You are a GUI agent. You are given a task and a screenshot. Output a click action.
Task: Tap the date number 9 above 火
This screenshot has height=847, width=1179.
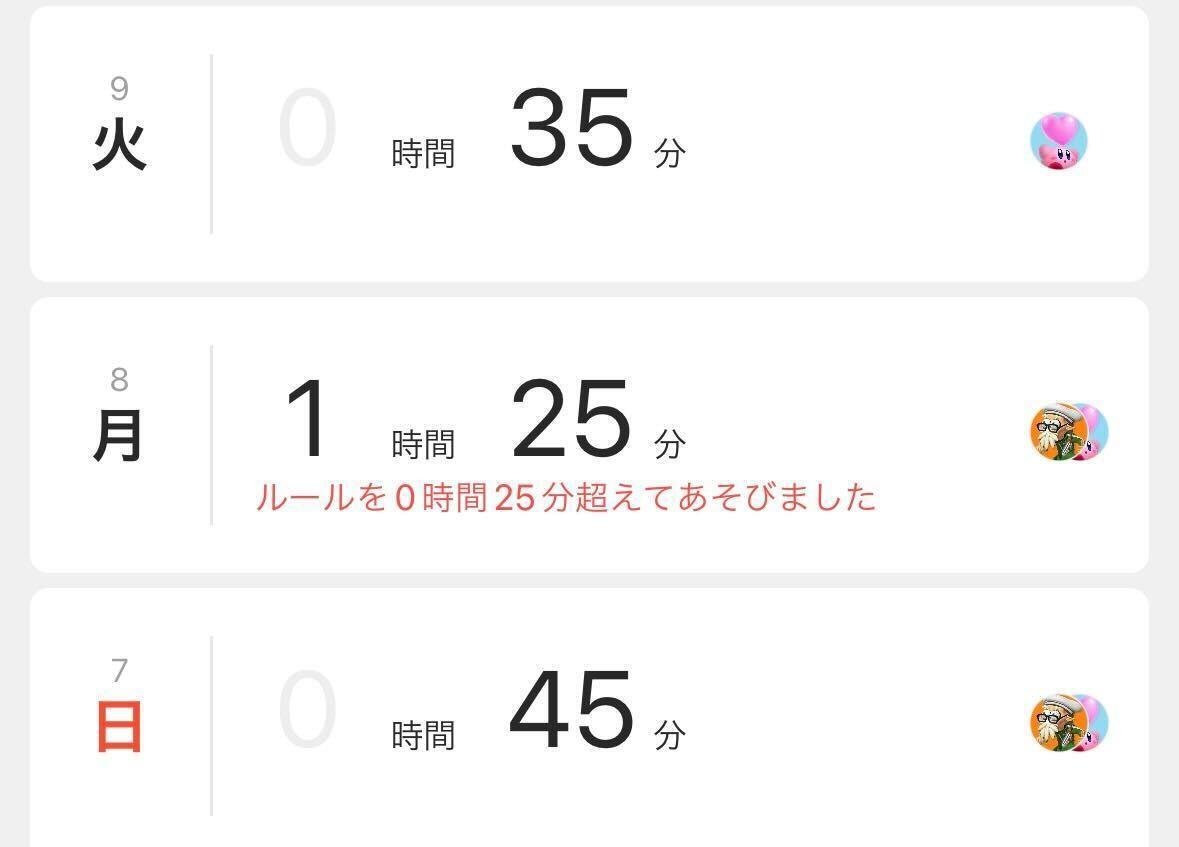click(x=119, y=89)
